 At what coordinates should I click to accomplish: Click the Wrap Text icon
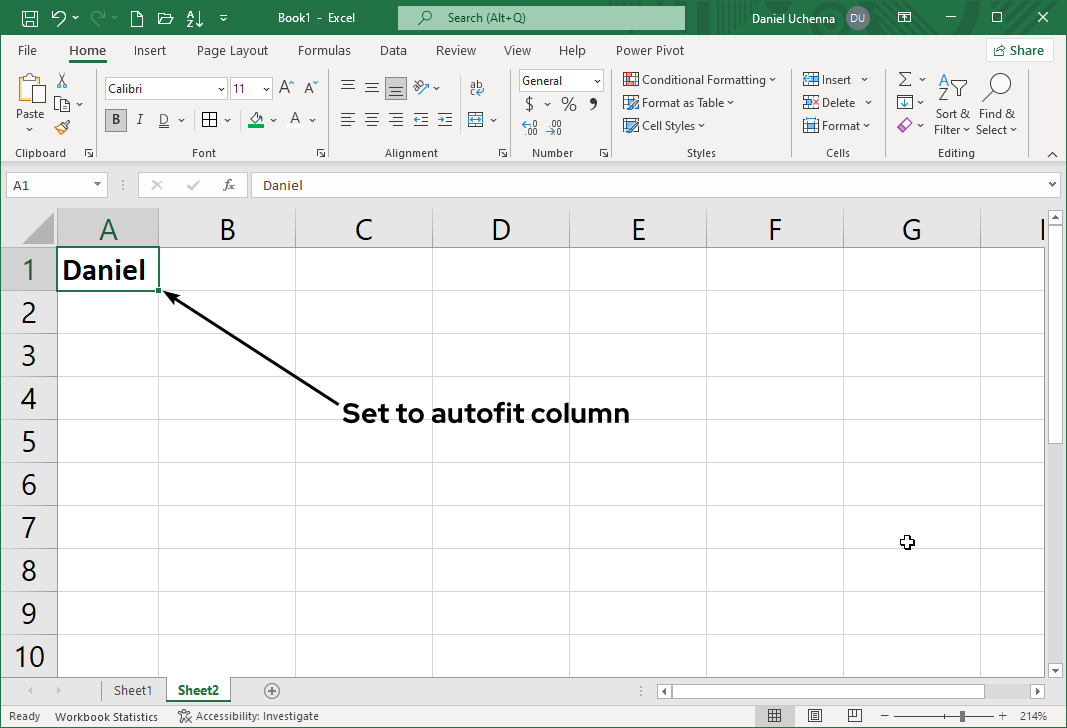(476, 87)
